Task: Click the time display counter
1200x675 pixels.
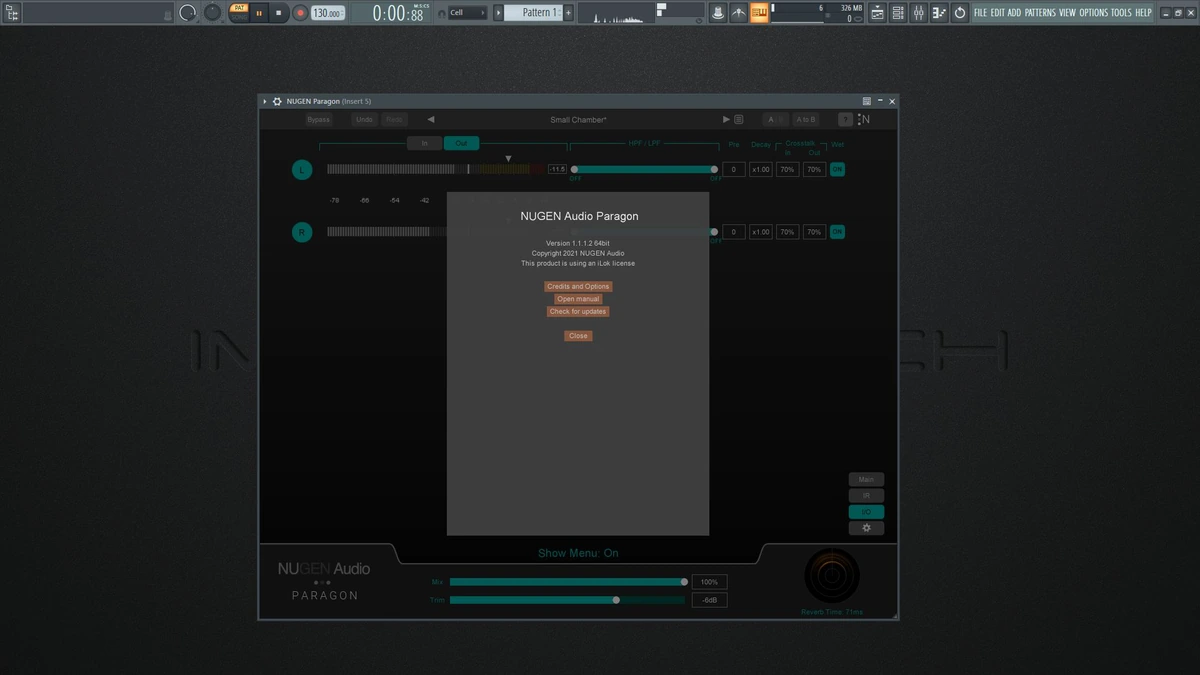Action: coord(398,13)
